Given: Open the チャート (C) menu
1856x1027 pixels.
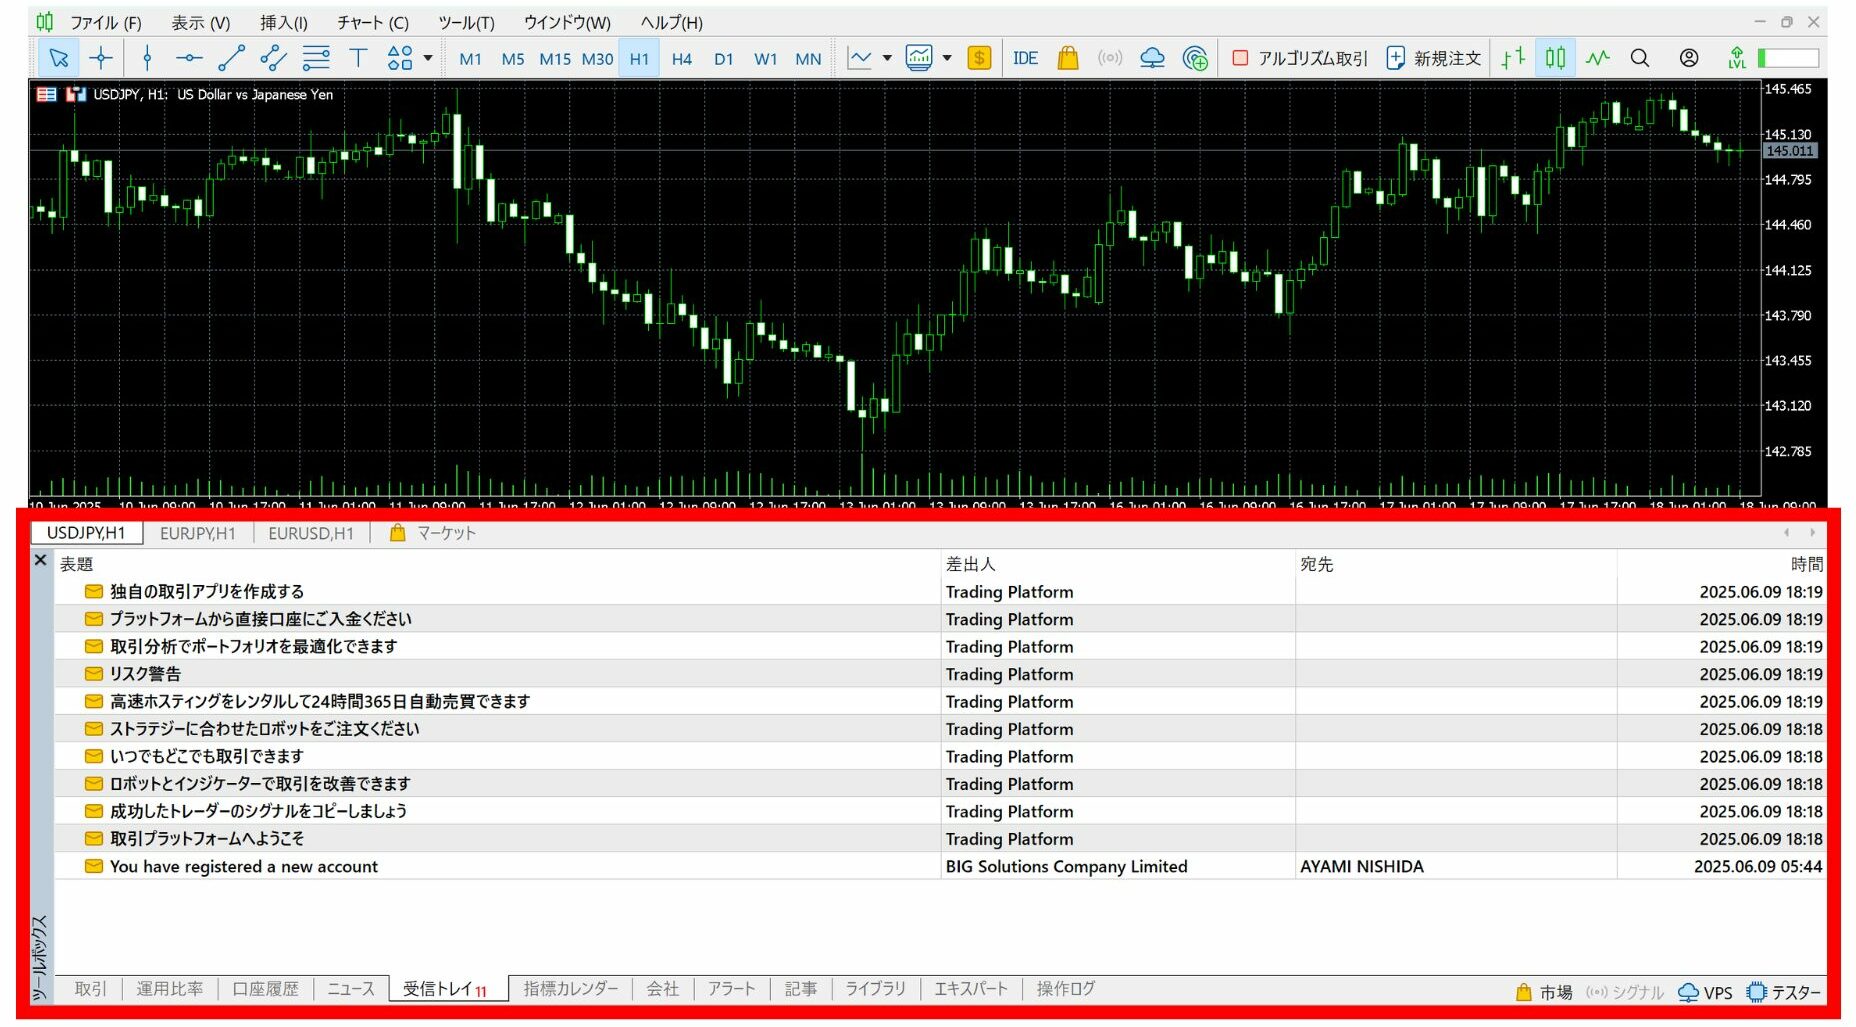Looking at the screenshot, I should click(x=372, y=22).
